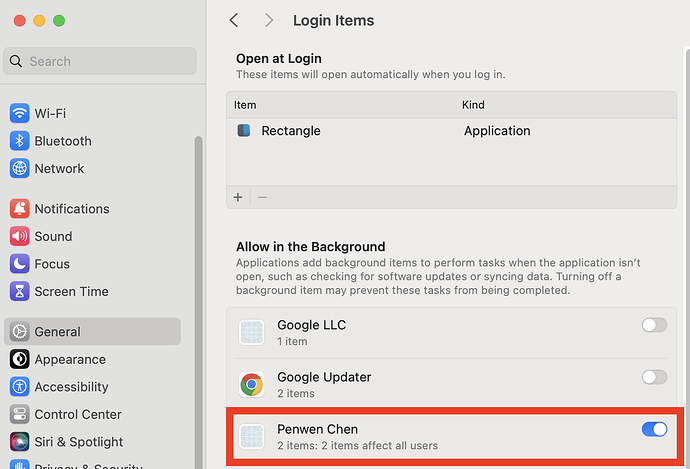This screenshot has width=690, height=469.
Task: Open Wi-Fi settings icon in sidebar
Action: point(19,113)
